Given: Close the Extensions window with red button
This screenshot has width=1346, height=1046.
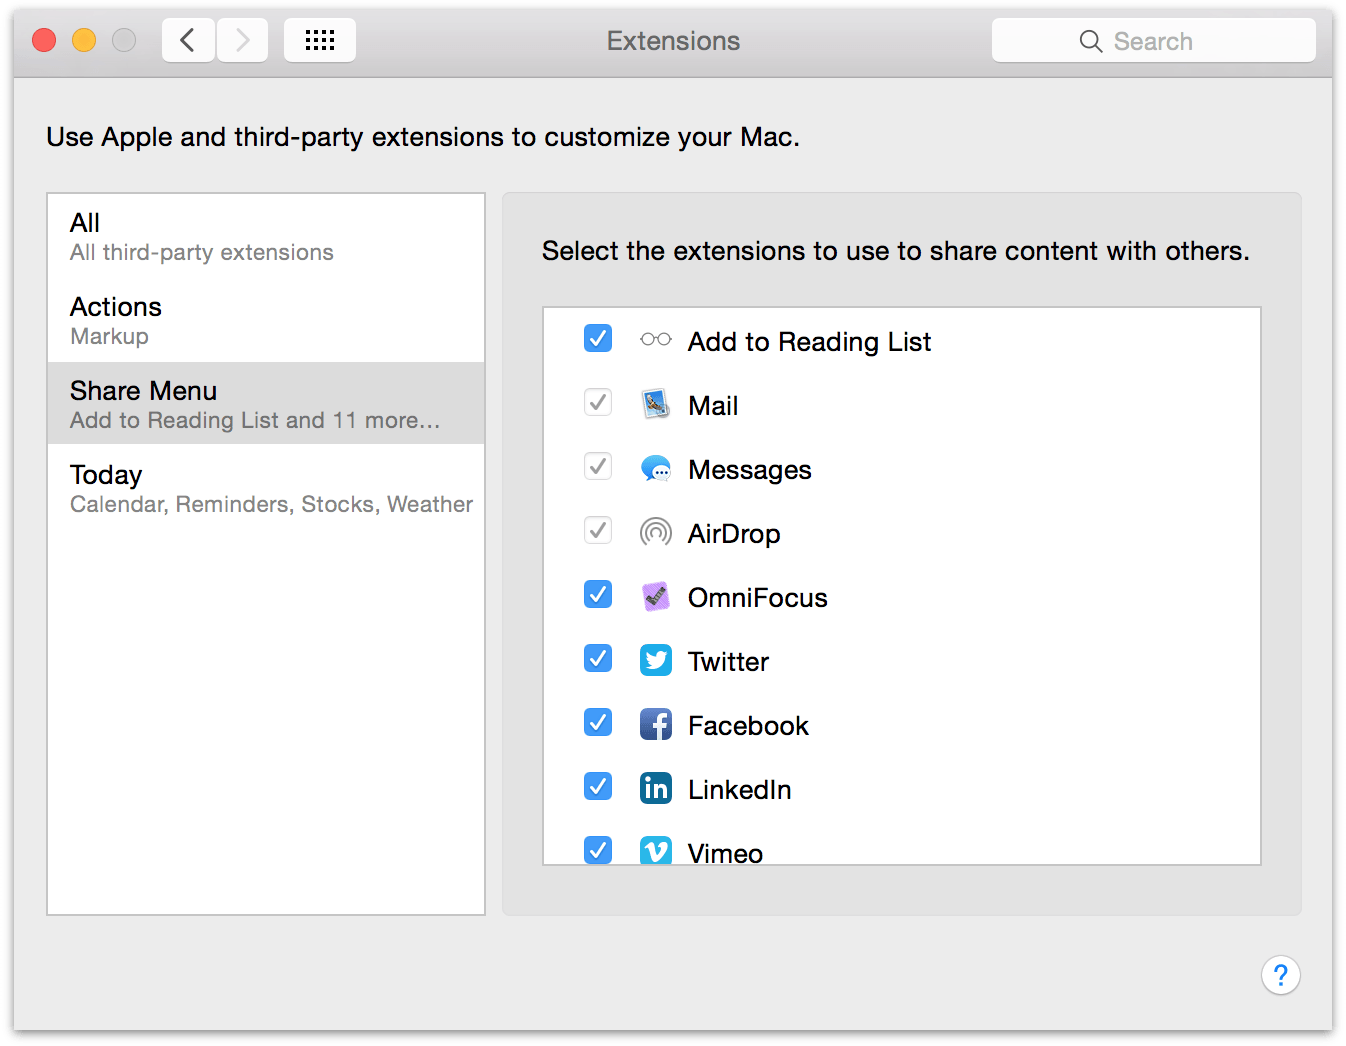Looking at the screenshot, I should click(x=44, y=40).
